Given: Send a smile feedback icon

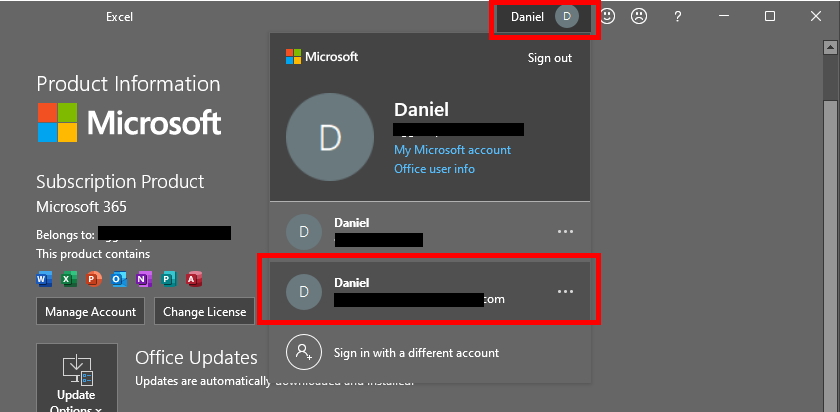Looking at the screenshot, I should (607, 17).
